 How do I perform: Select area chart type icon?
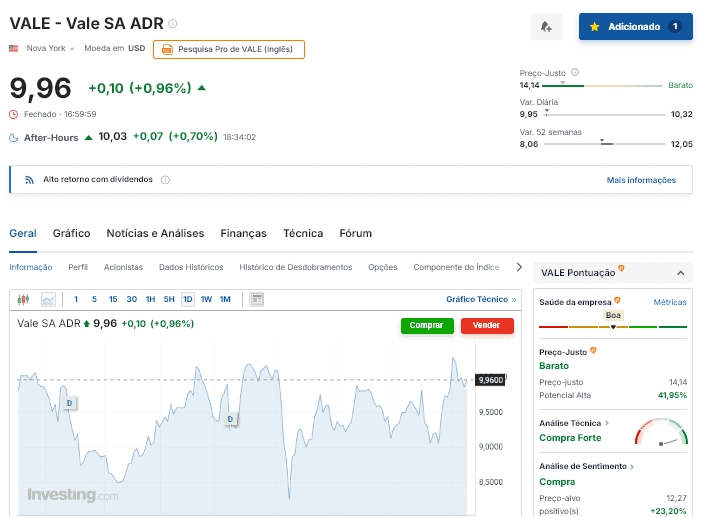pos(48,299)
